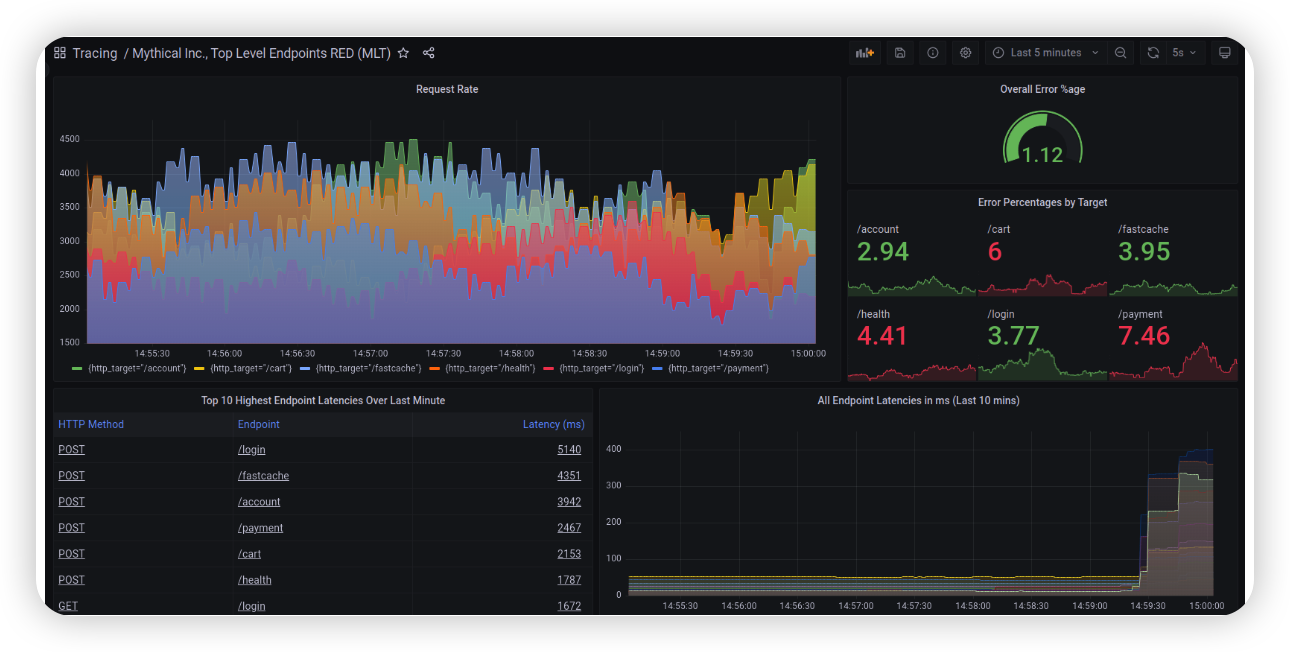
Task: Click the /health endpoint link in table
Action: coord(254,580)
